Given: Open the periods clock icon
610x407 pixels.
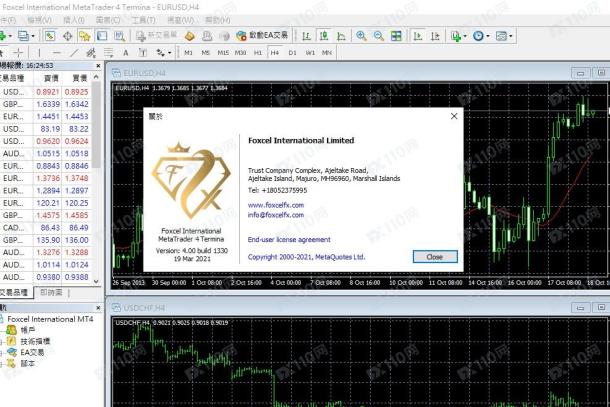Looking at the screenshot, I should tap(478, 36).
